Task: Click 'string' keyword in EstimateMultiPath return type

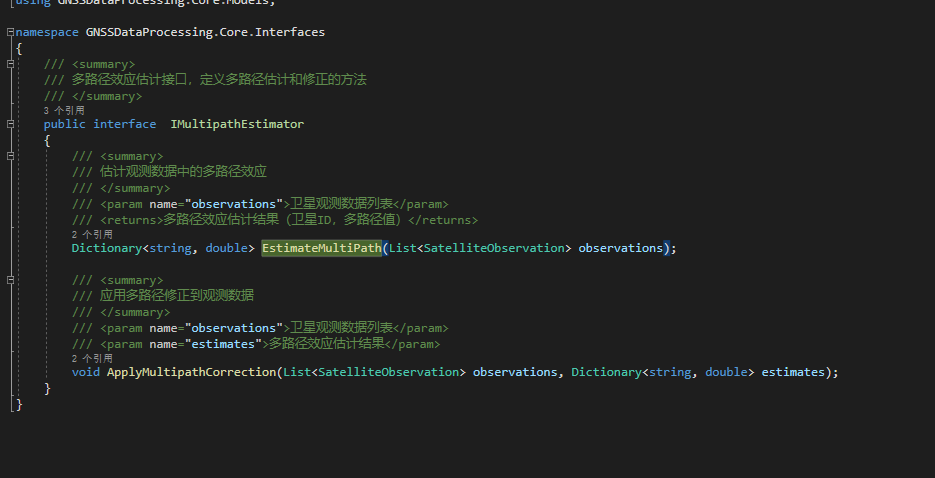Action: tap(171, 248)
